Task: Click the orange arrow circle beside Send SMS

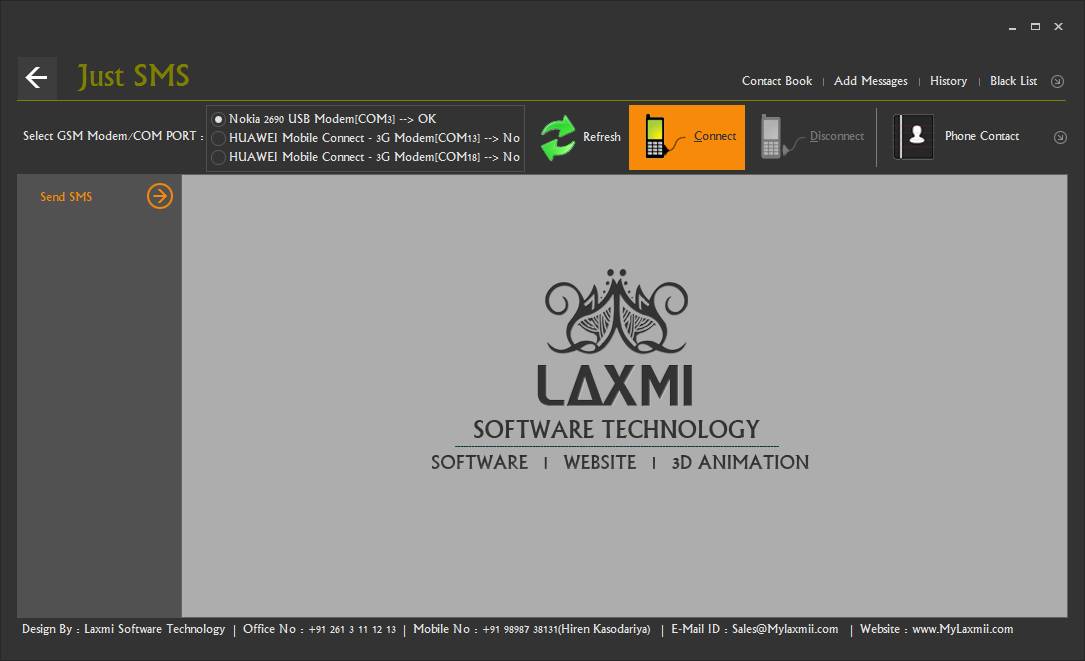Action: pyautogui.click(x=160, y=196)
